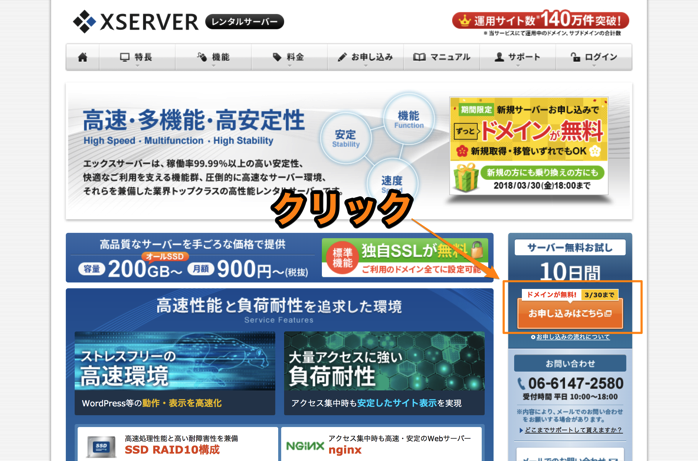Open the お申し込み menu
Image resolution: width=698 pixels, height=461 pixels.
pos(365,57)
